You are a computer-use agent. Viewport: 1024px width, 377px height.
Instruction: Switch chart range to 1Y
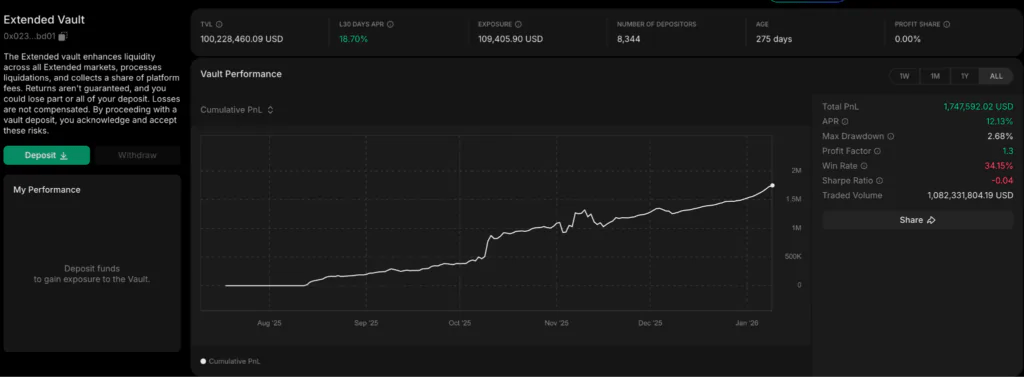point(965,76)
